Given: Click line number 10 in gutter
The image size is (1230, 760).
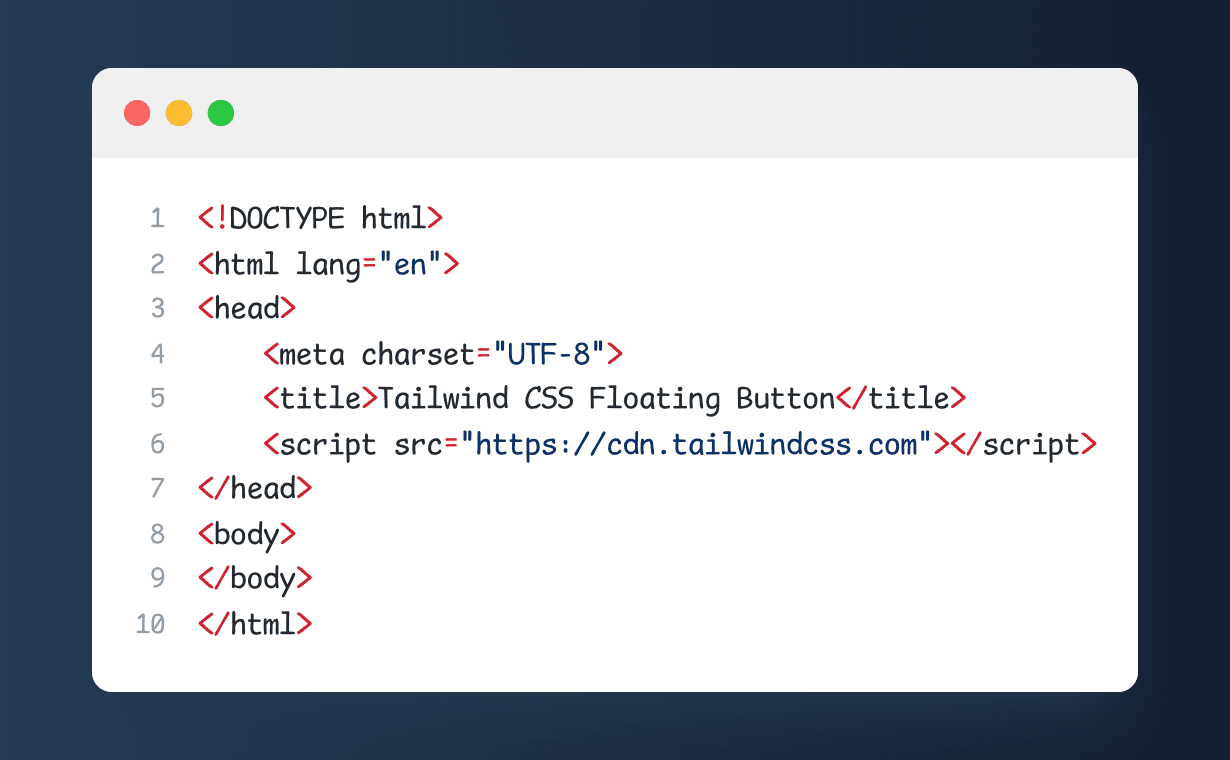Looking at the screenshot, I should [x=150, y=624].
